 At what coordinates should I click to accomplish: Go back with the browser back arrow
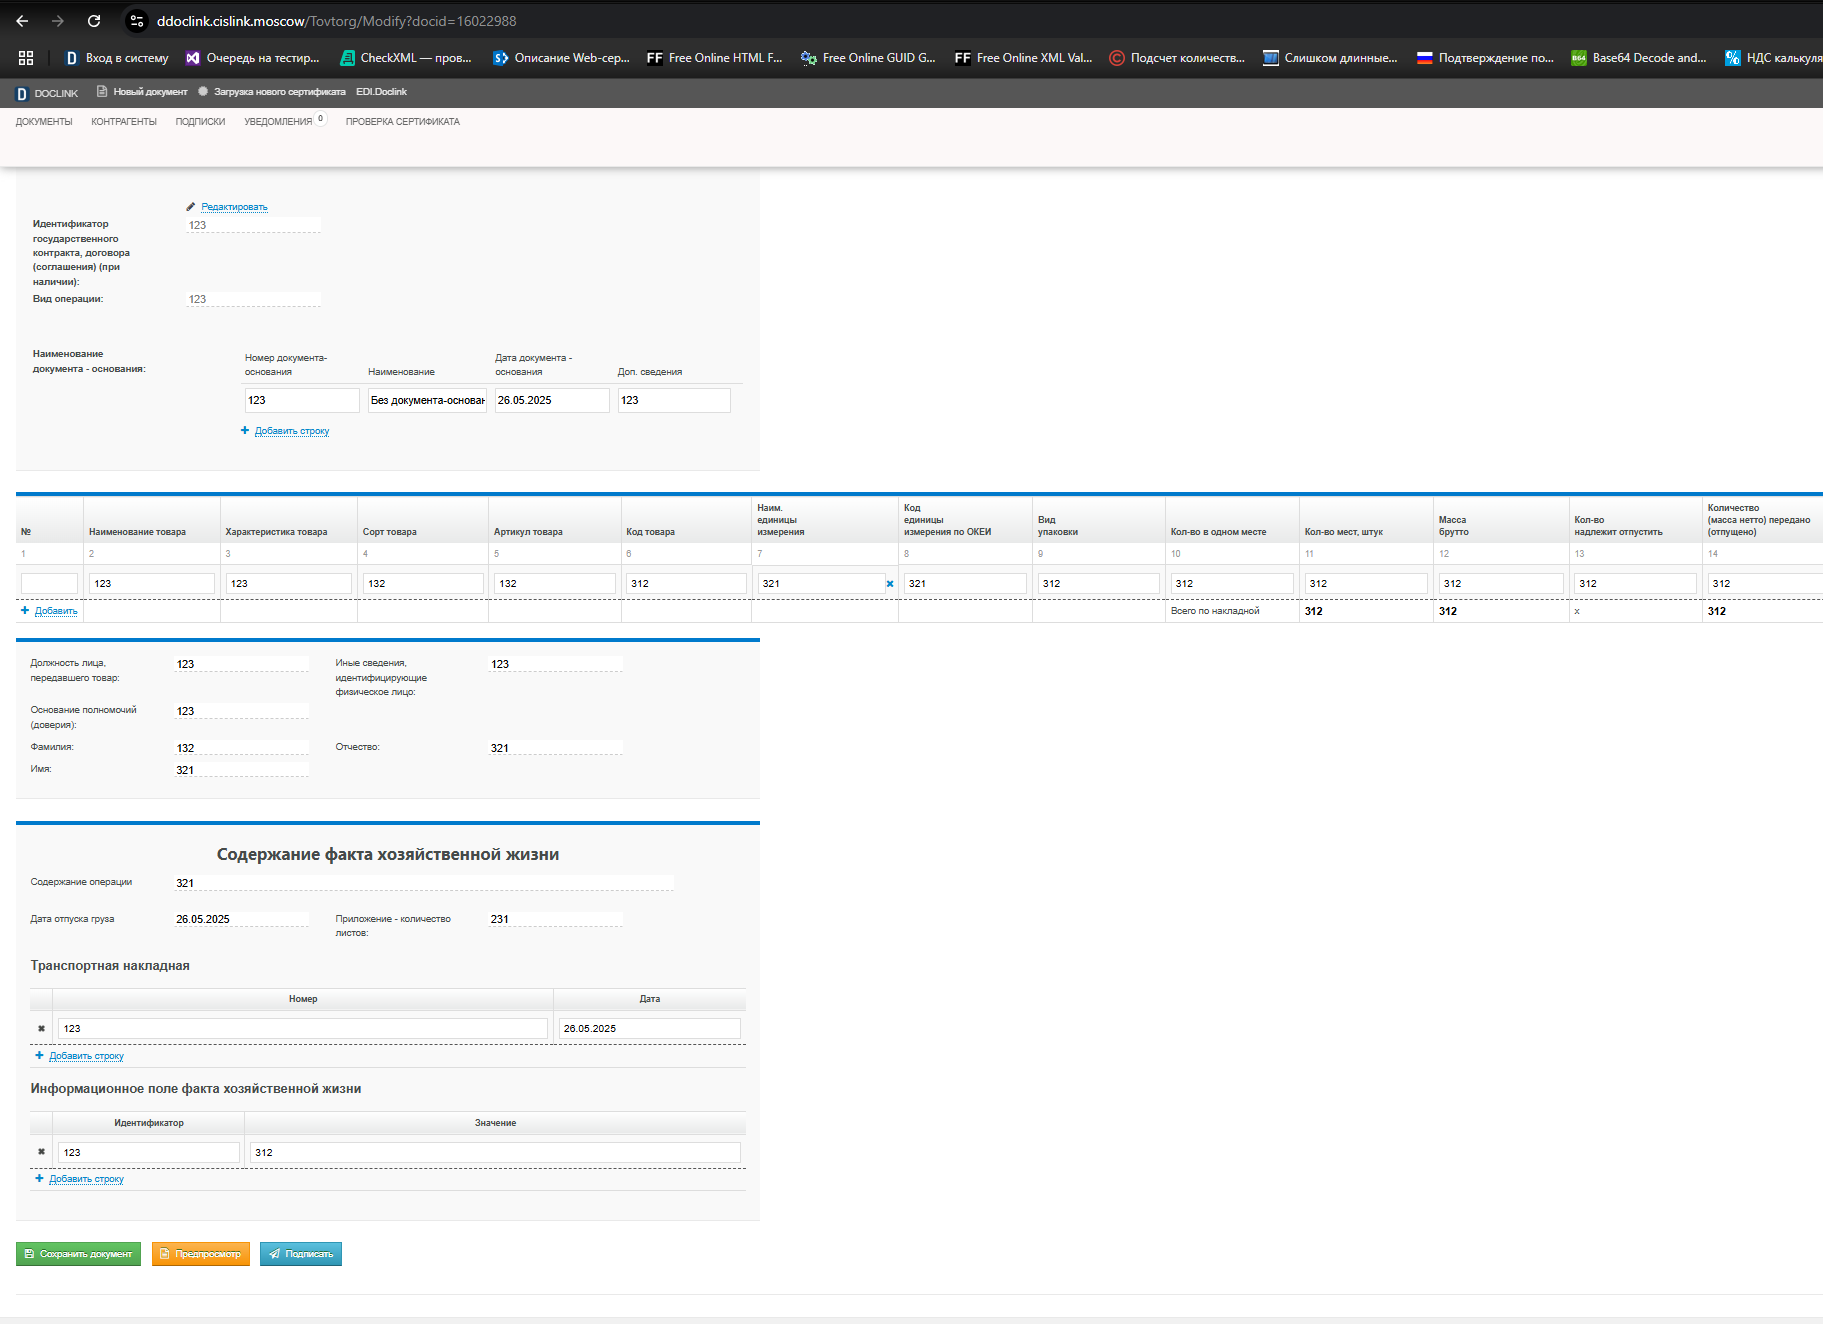[22, 21]
